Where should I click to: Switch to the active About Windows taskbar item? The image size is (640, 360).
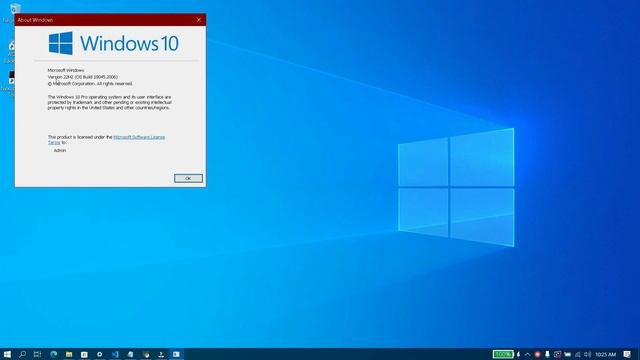click(x=176, y=354)
